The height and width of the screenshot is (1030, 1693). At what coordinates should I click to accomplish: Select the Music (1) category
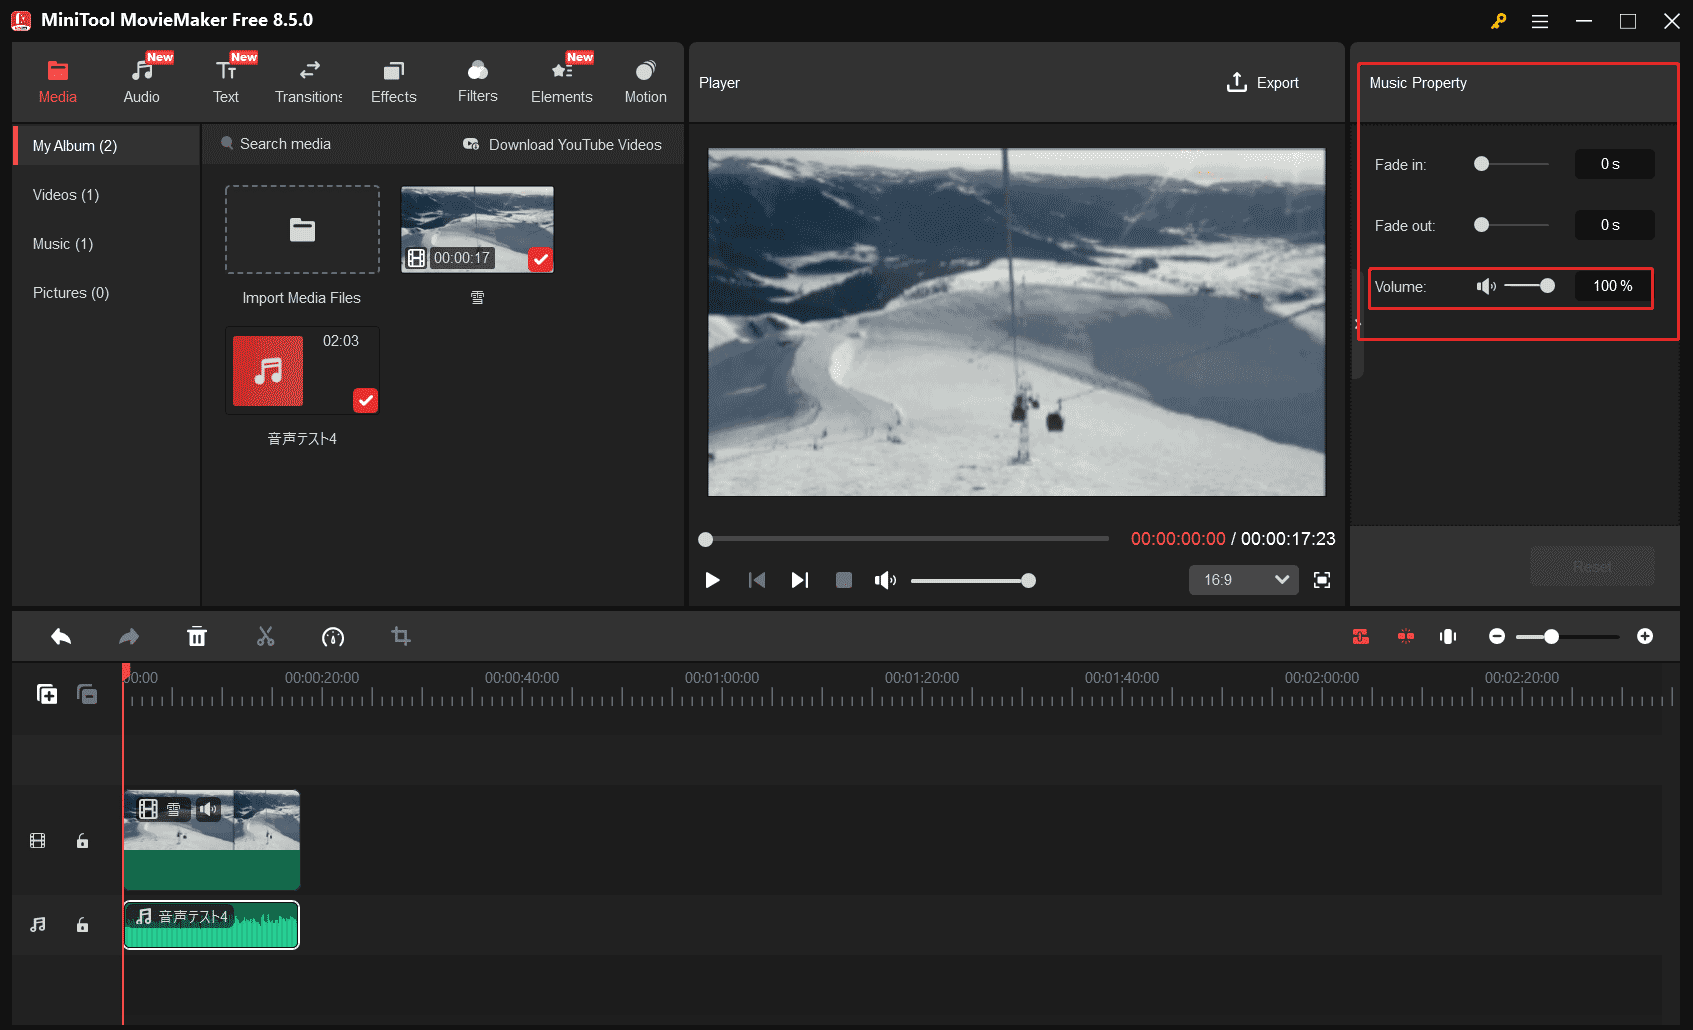pos(62,243)
